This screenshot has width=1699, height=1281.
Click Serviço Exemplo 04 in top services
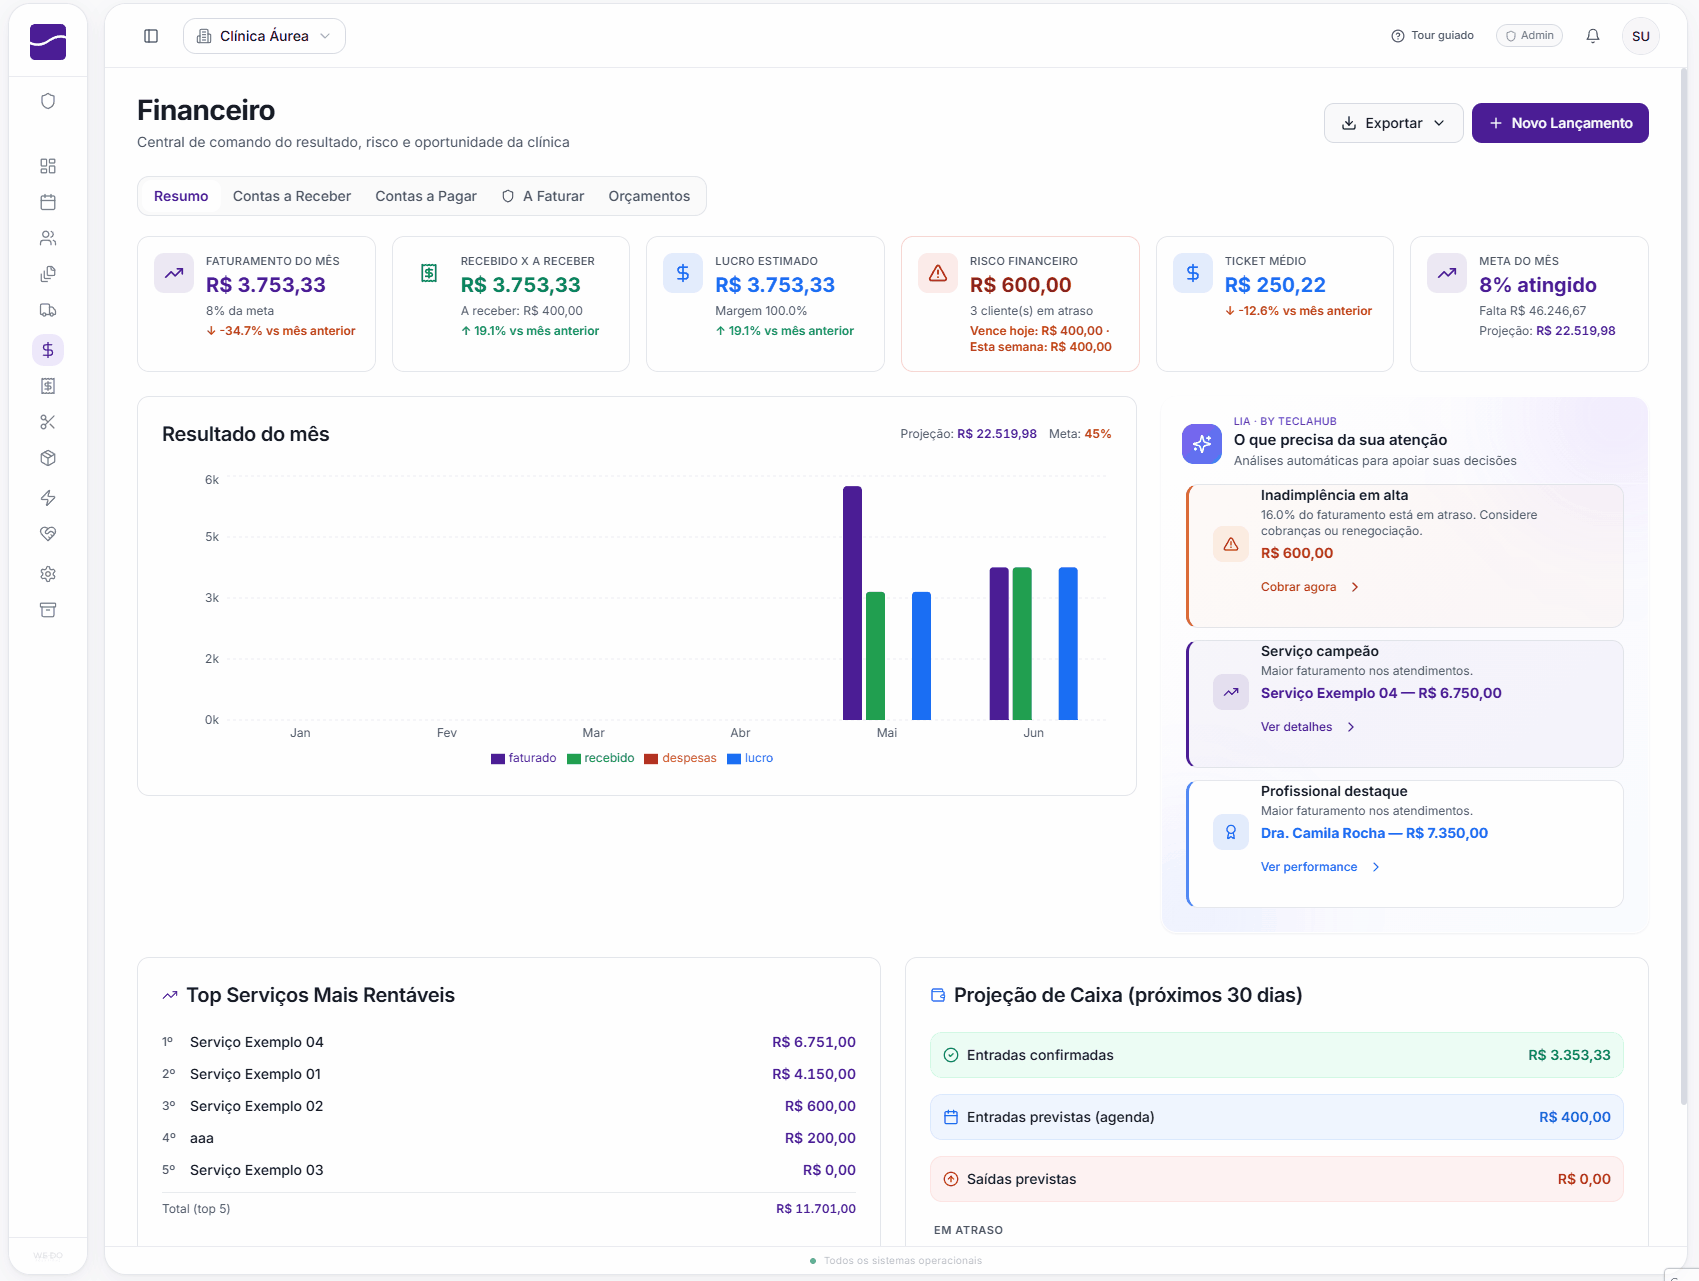click(257, 1042)
